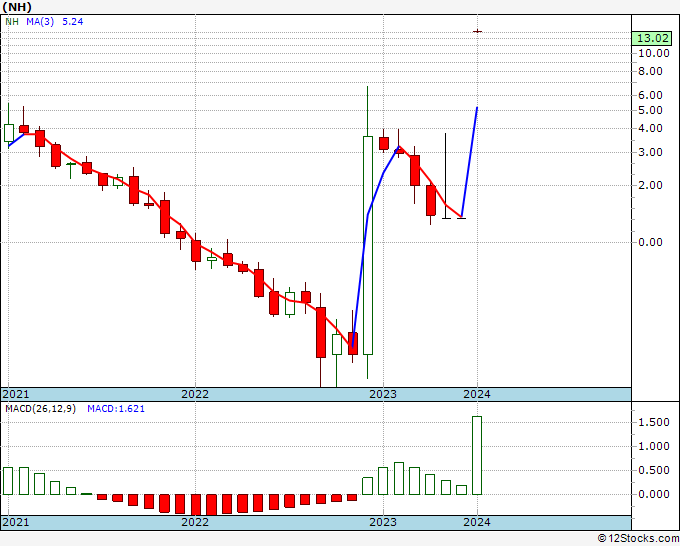The width and height of the screenshot is (680, 546).
Task: Click 2022 on the price chart time axis
Action: [195, 394]
